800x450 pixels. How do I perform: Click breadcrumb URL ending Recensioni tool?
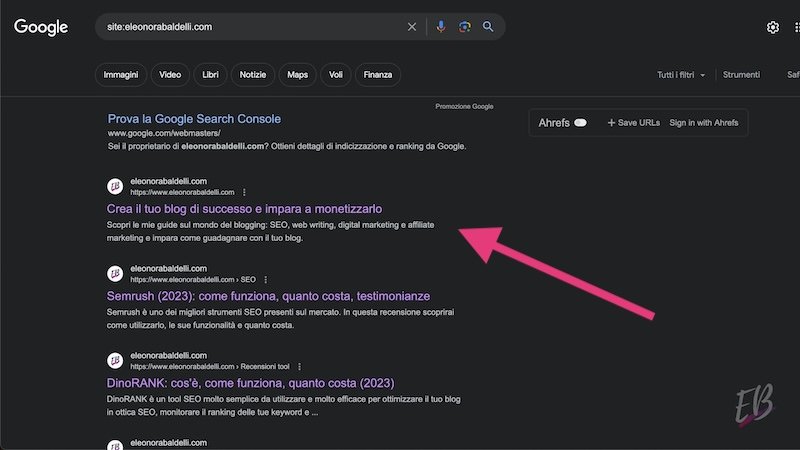(210, 367)
